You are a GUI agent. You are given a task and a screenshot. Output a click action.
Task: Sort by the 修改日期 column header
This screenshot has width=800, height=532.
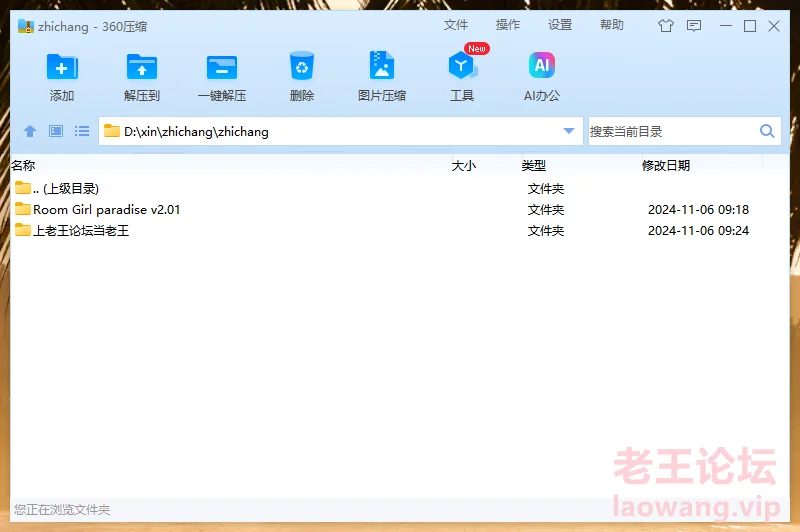point(666,165)
